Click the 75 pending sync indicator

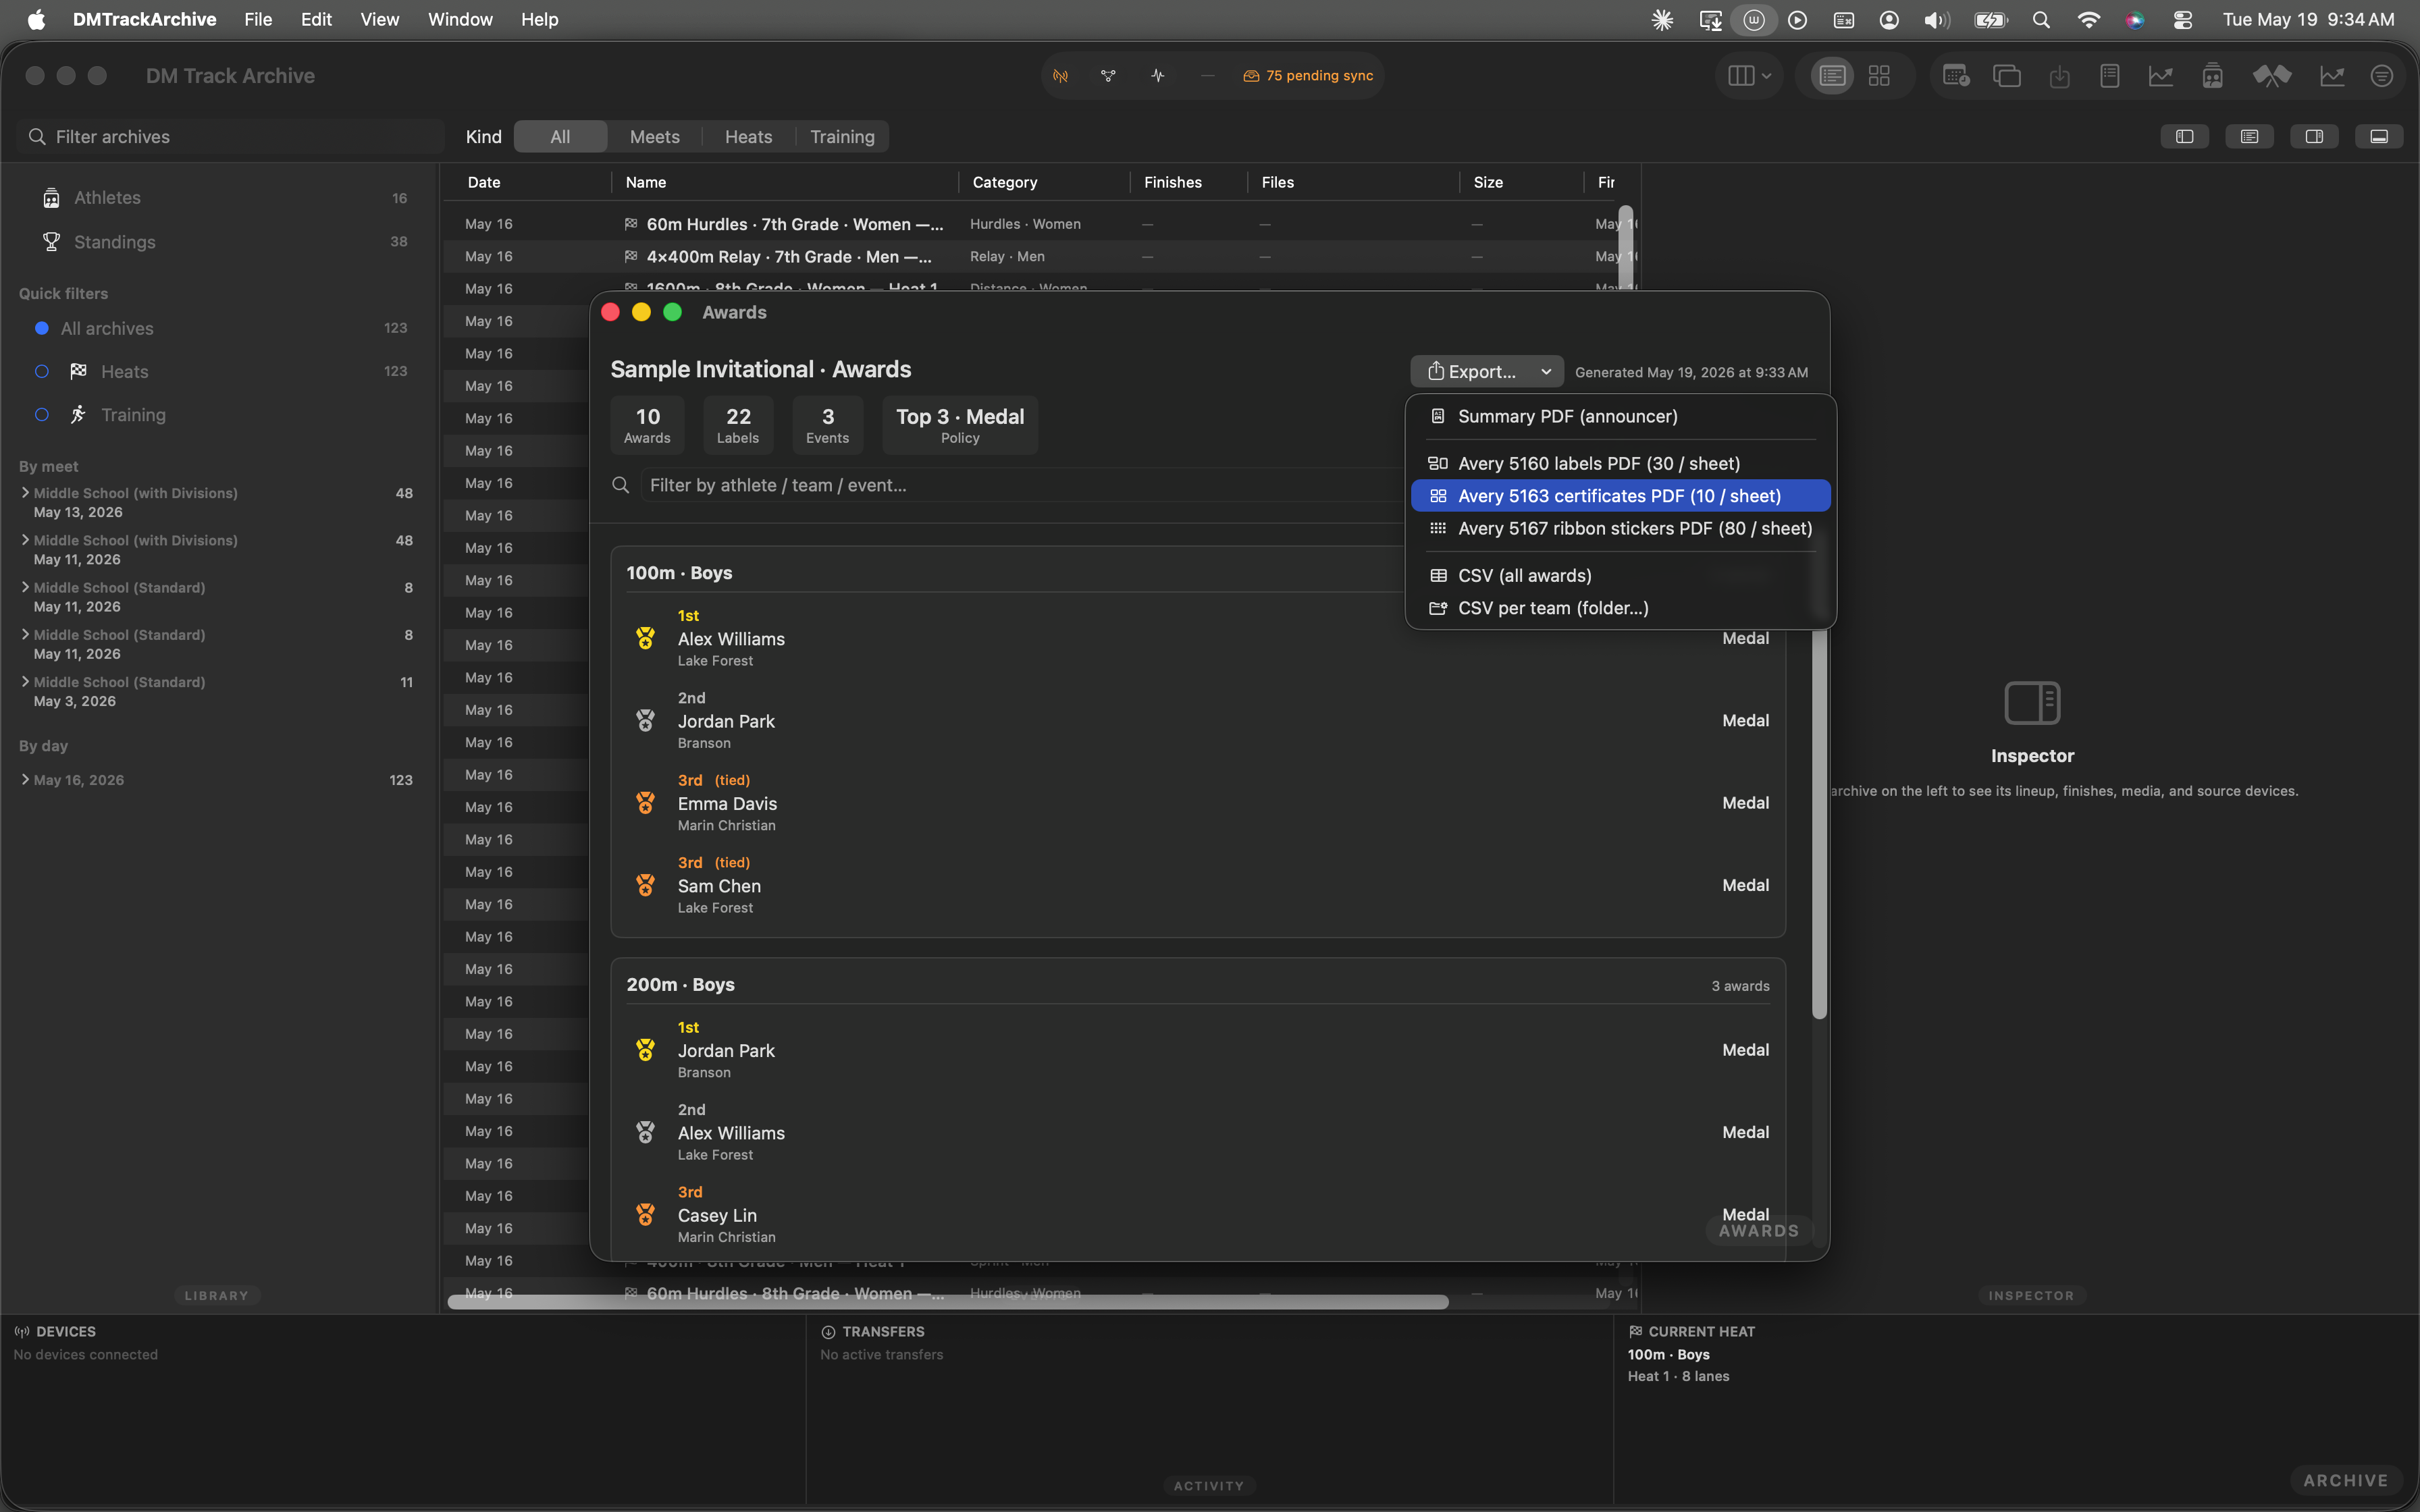(x=1308, y=76)
